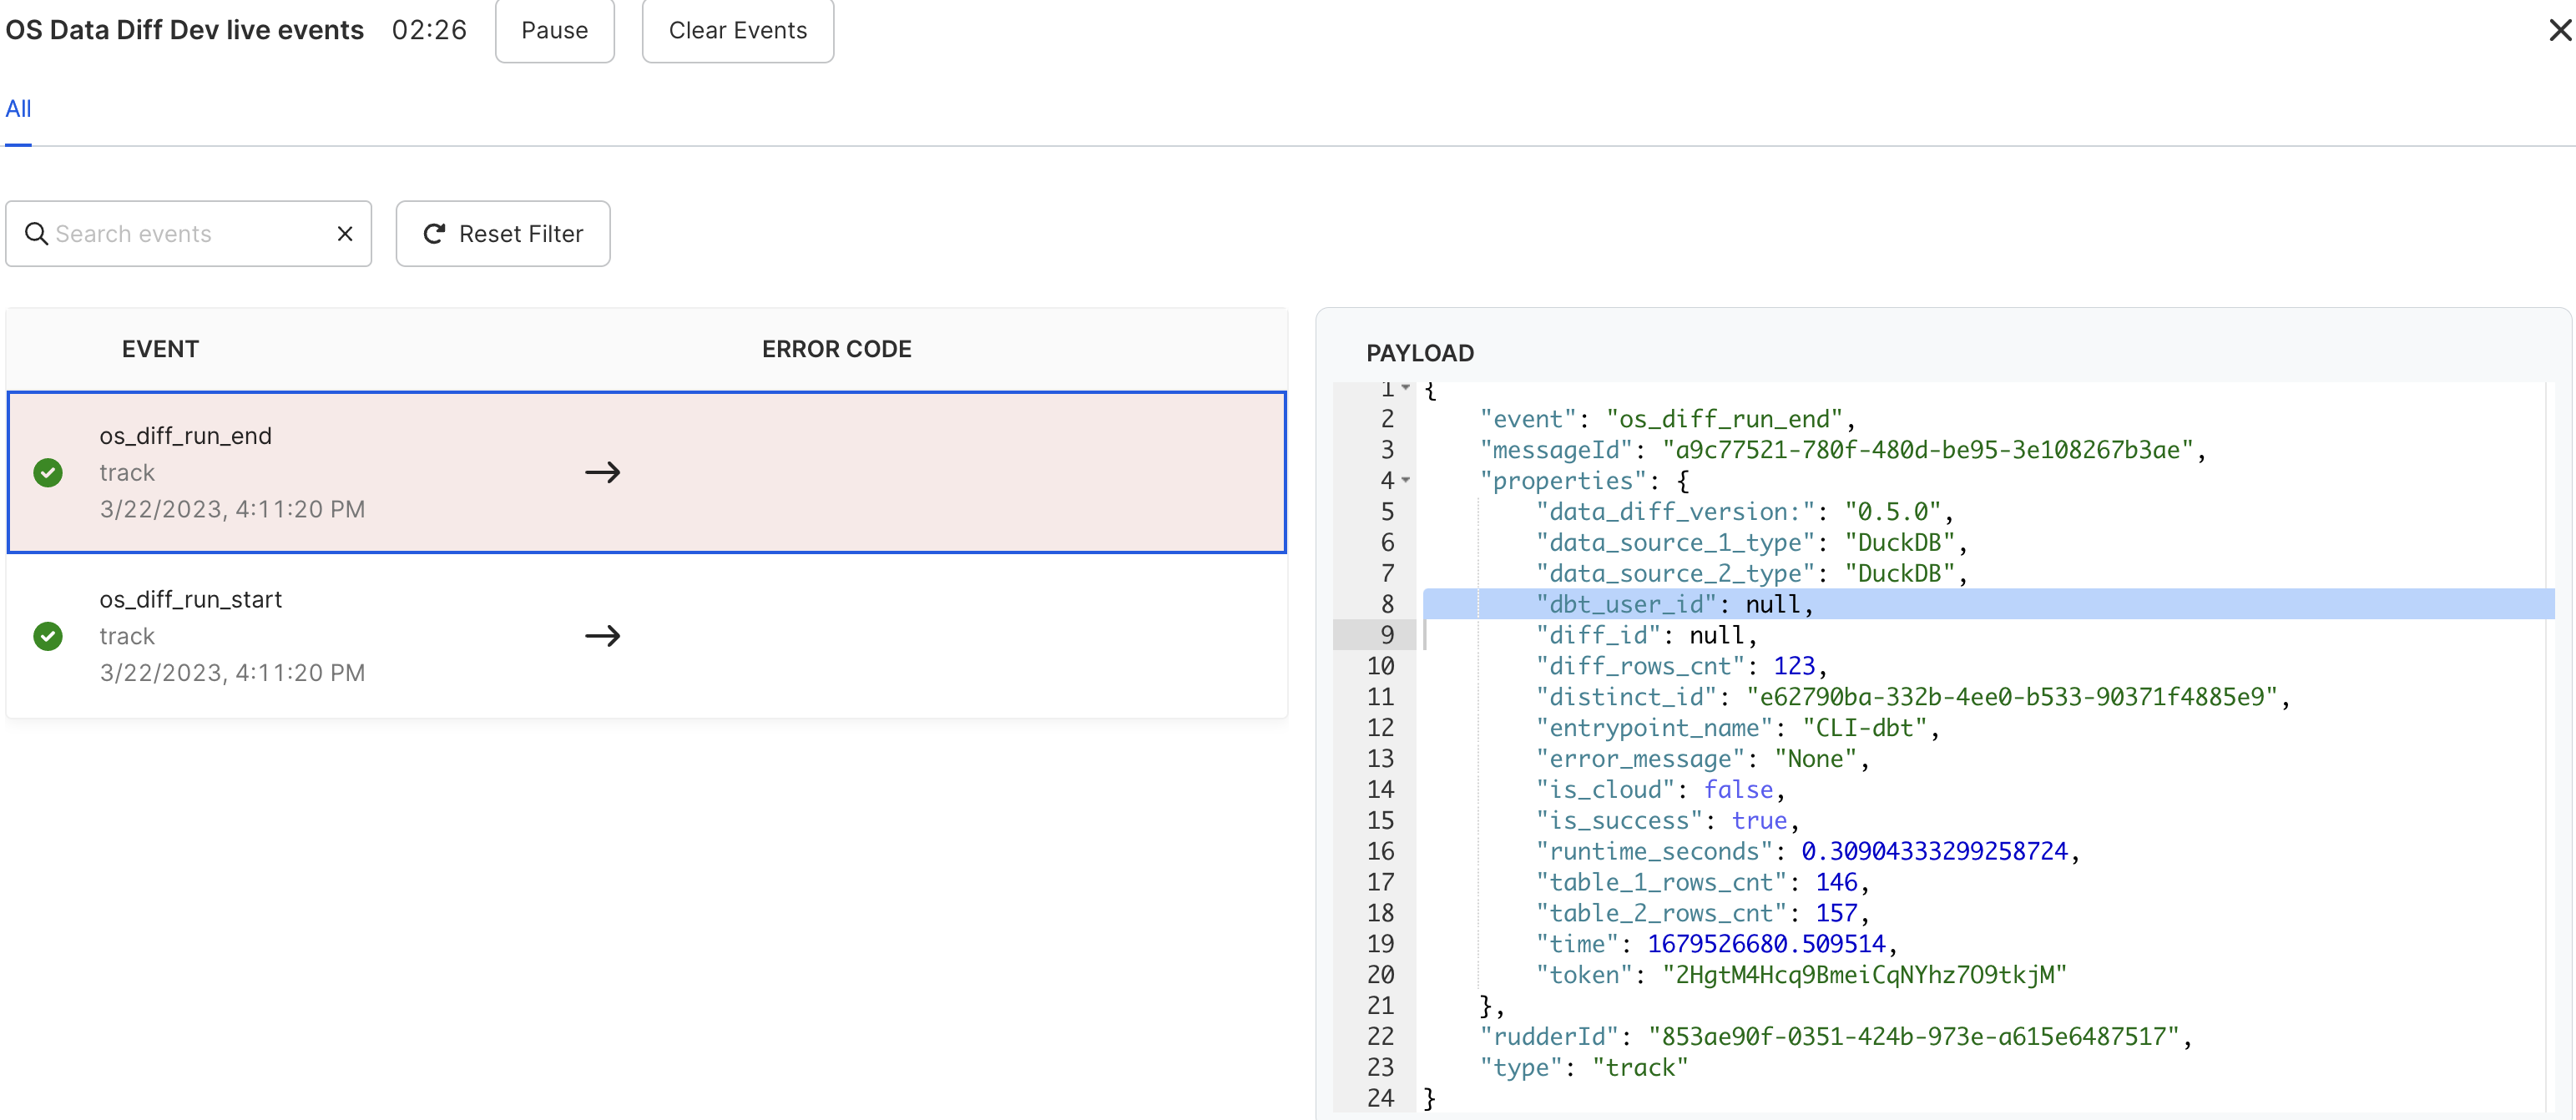Click the Reset Filter refresh icon
The width and height of the screenshot is (2576, 1120).
click(434, 234)
